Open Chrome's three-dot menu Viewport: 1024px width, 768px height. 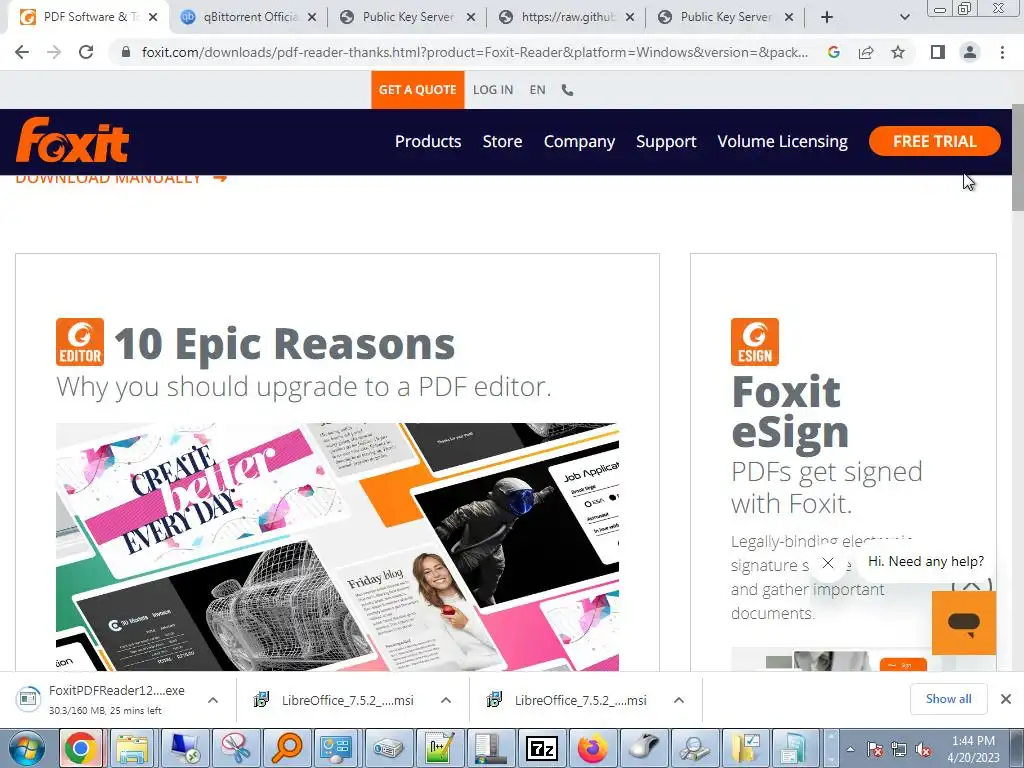coord(1002,52)
